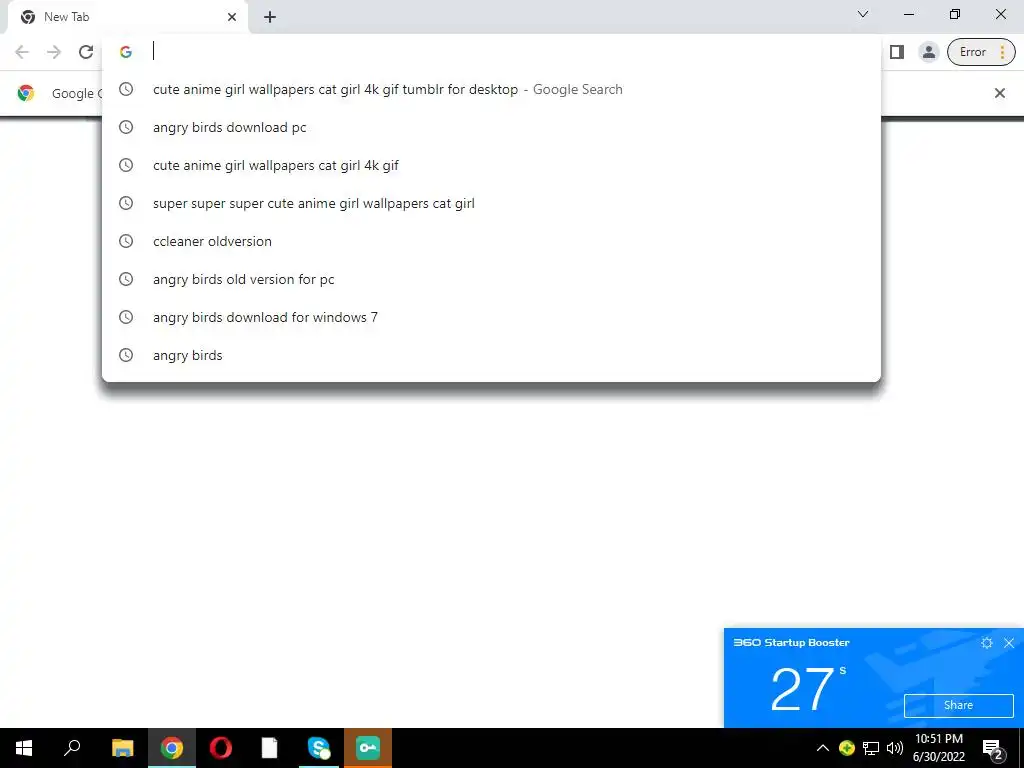Screen dimensions: 1024x768
Task: Click the Google logo in the address bar
Action: point(126,52)
